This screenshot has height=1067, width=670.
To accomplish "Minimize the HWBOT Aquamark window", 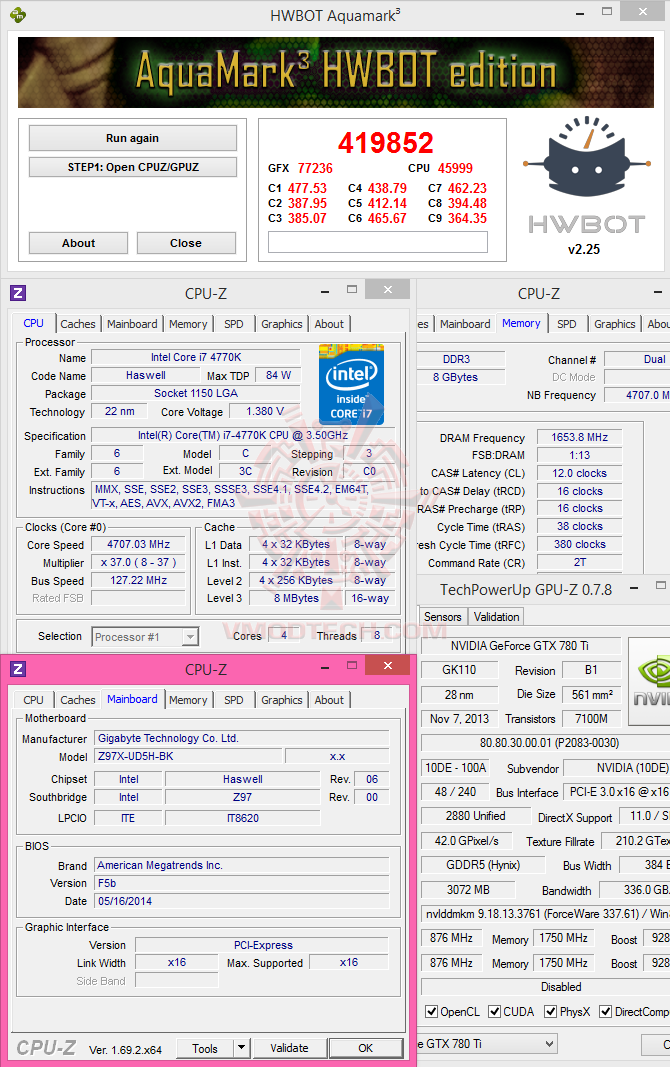I will click(580, 14).
